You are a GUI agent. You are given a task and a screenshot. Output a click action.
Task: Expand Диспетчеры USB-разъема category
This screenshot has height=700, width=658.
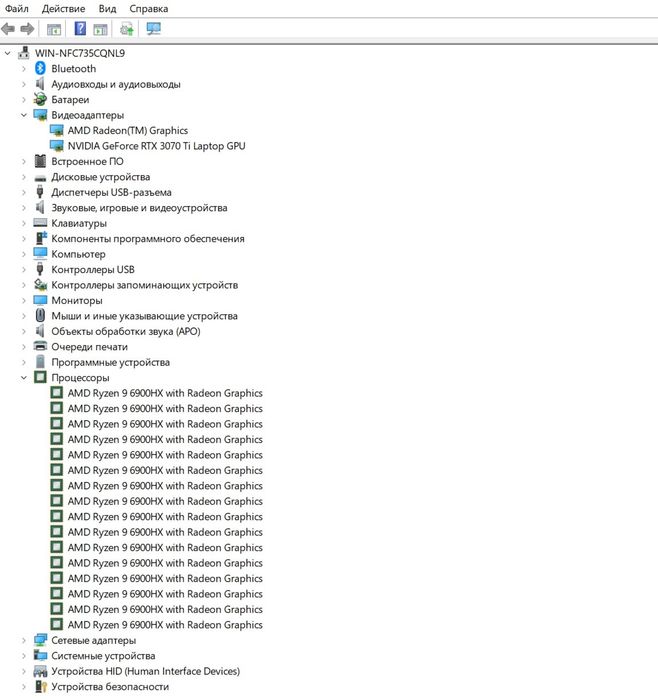click(x=24, y=192)
